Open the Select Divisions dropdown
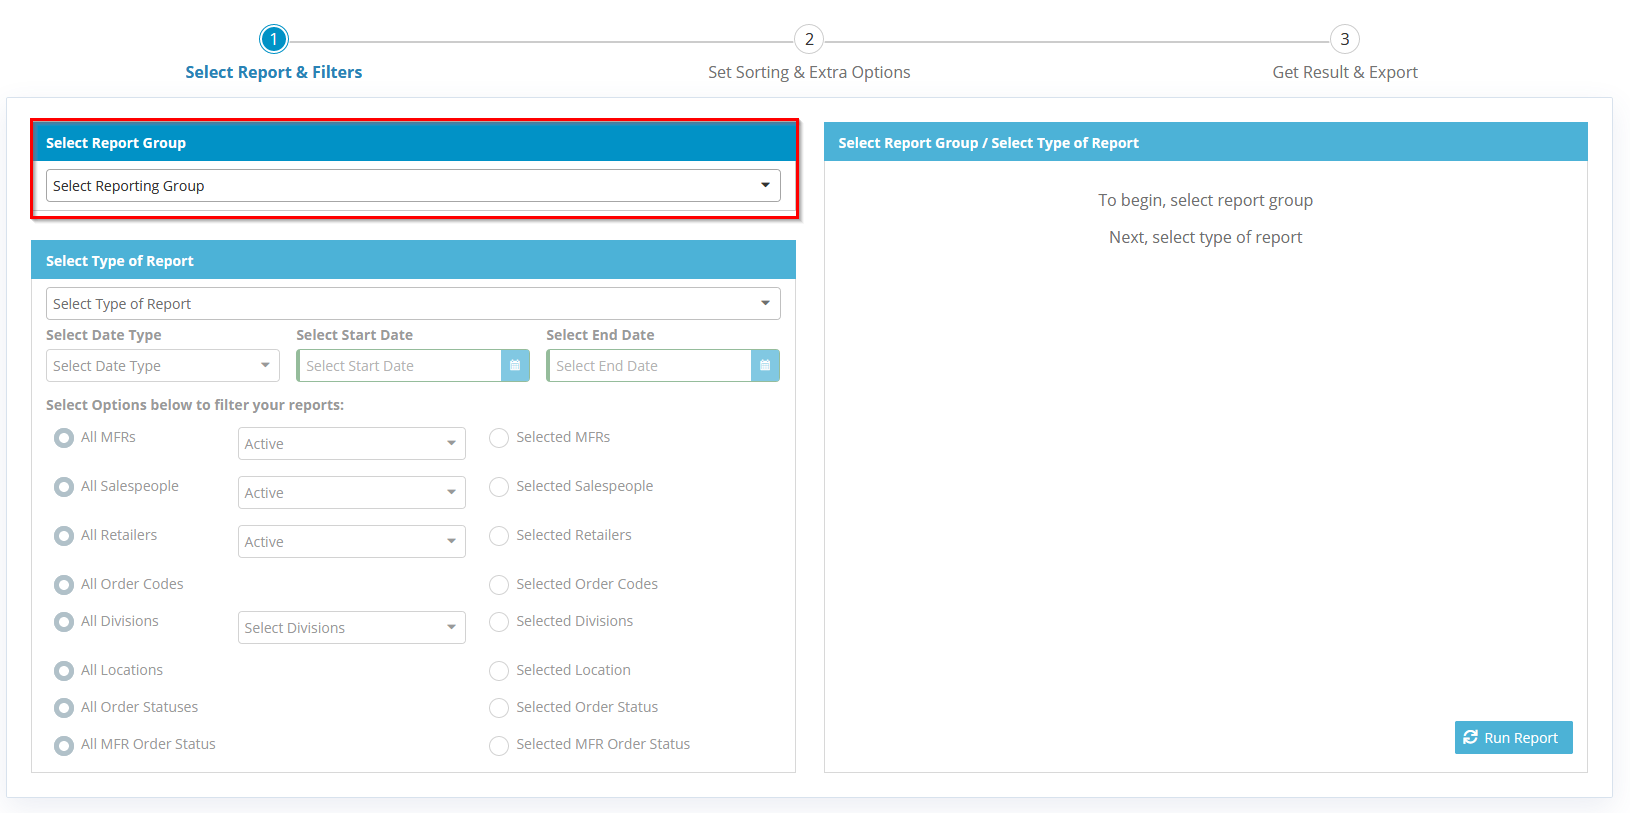The image size is (1630, 813). click(x=351, y=628)
